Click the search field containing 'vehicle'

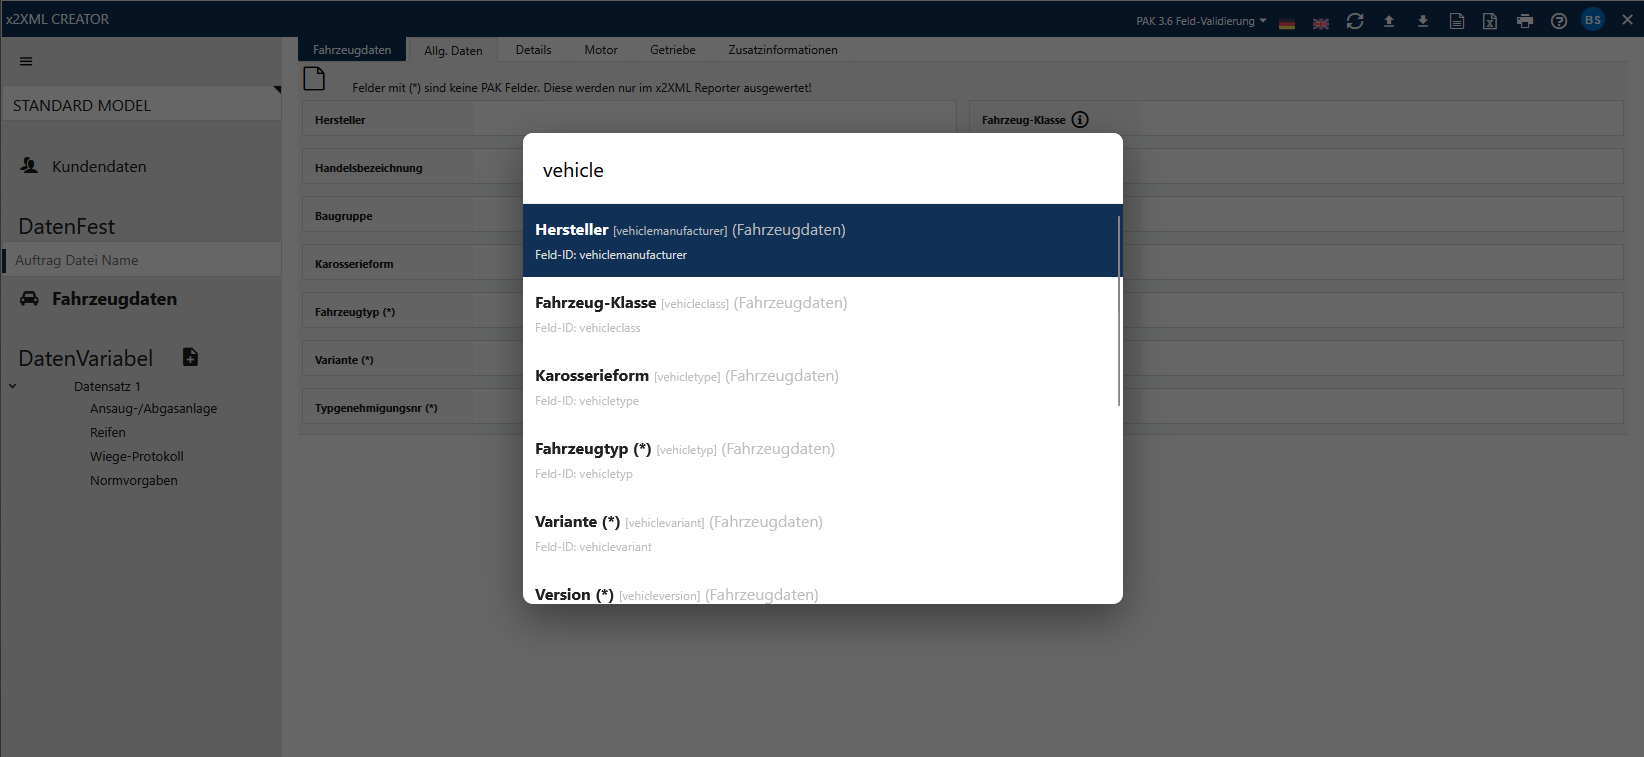(x=822, y=170)
